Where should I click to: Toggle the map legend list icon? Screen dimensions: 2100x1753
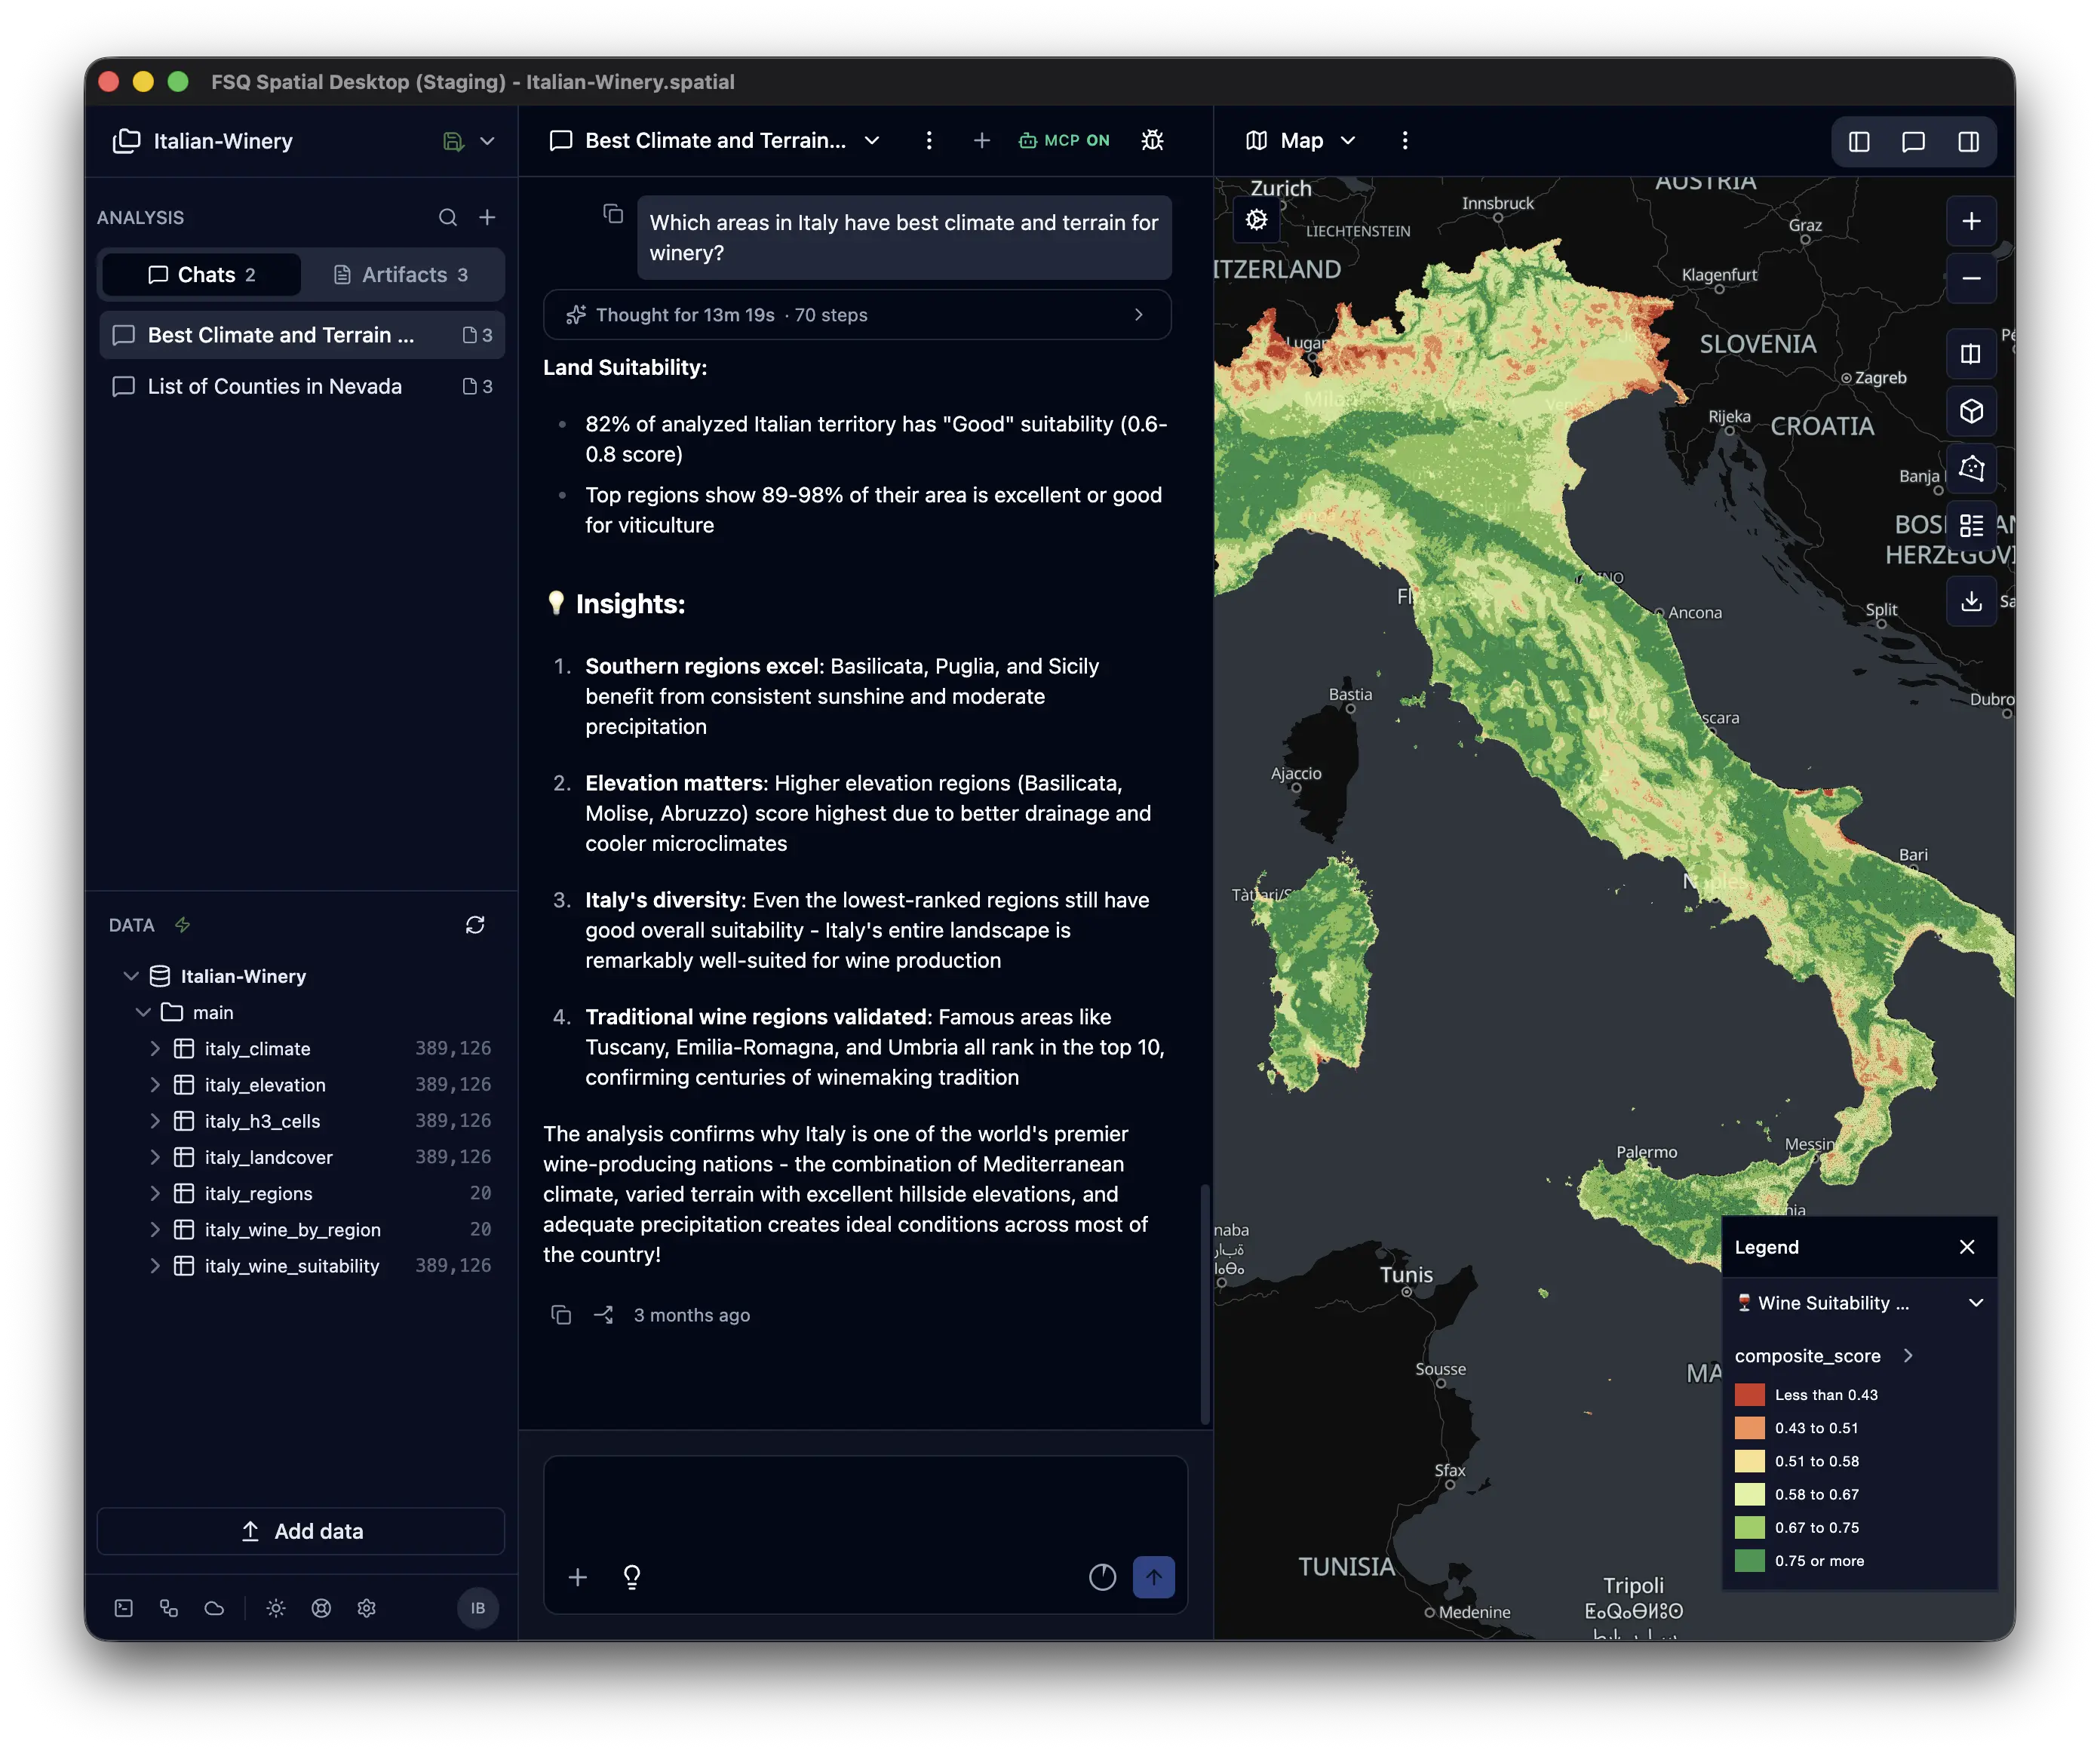(x=1970, y=525)
